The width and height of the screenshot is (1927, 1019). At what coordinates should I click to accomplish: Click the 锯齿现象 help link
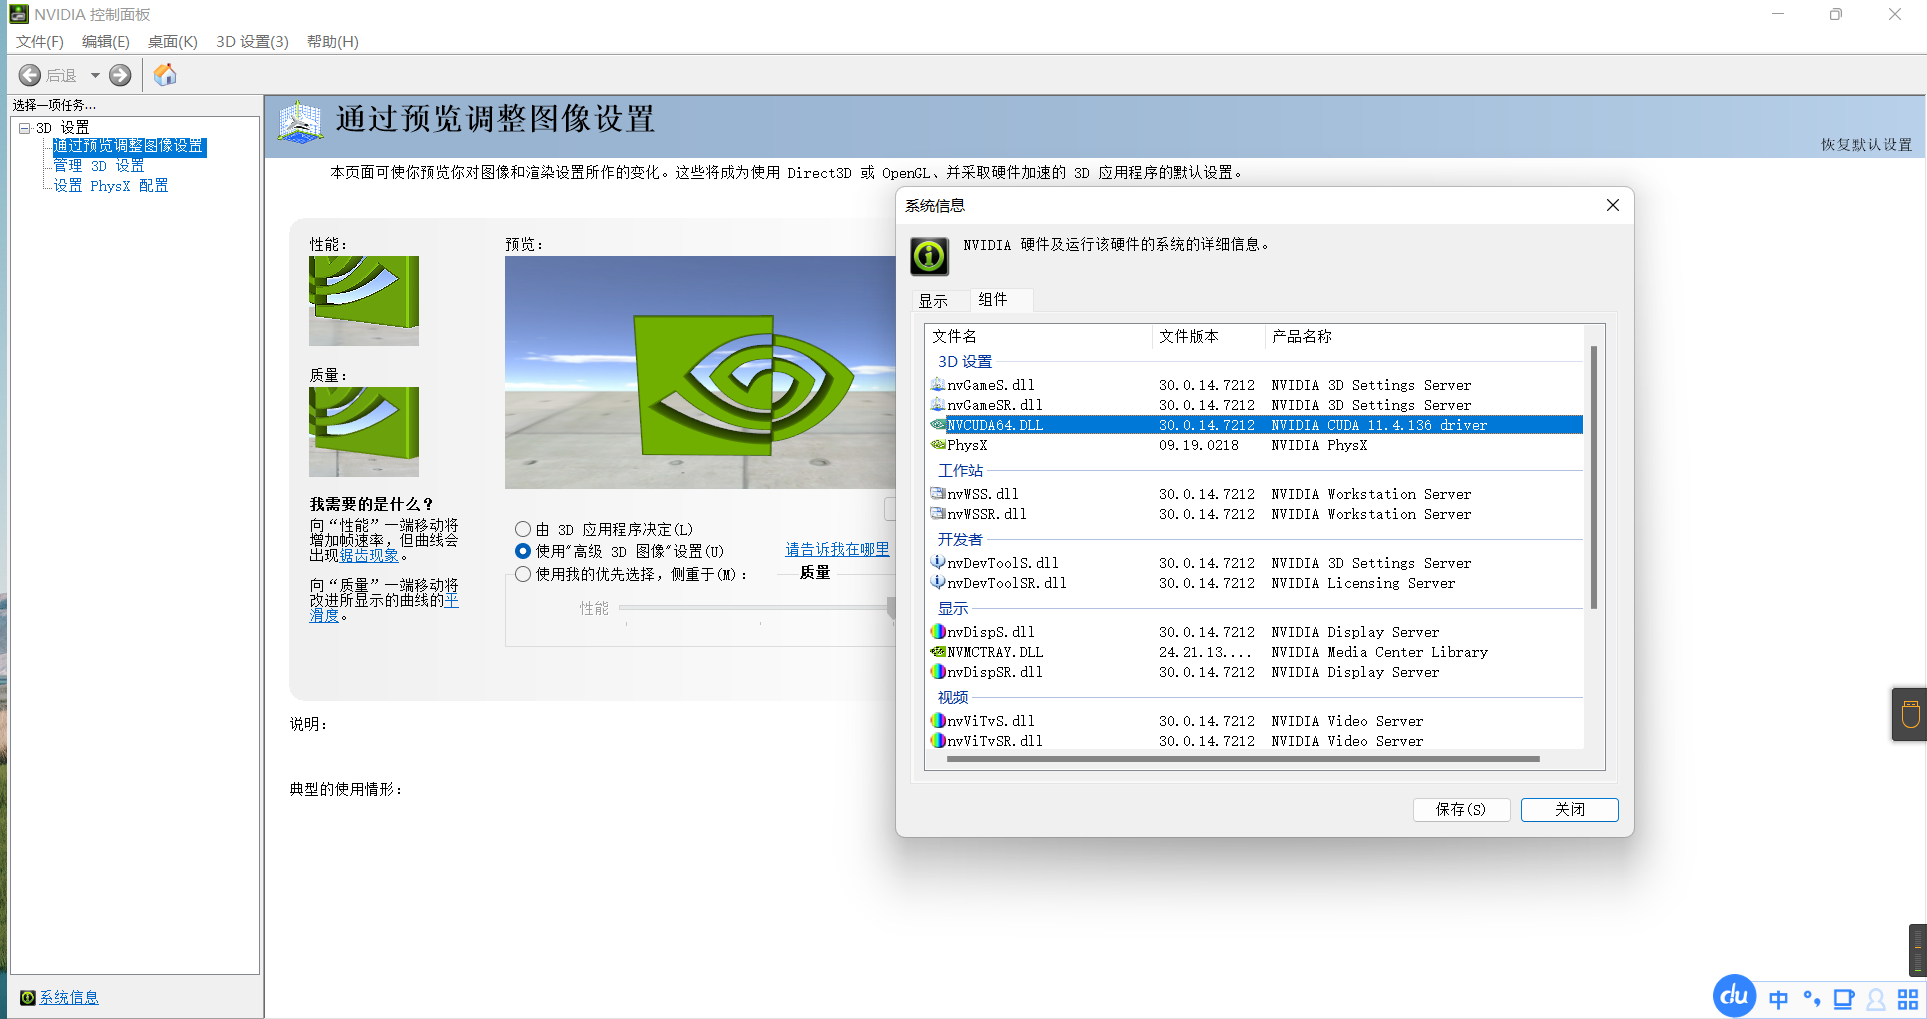pos(369,555)
